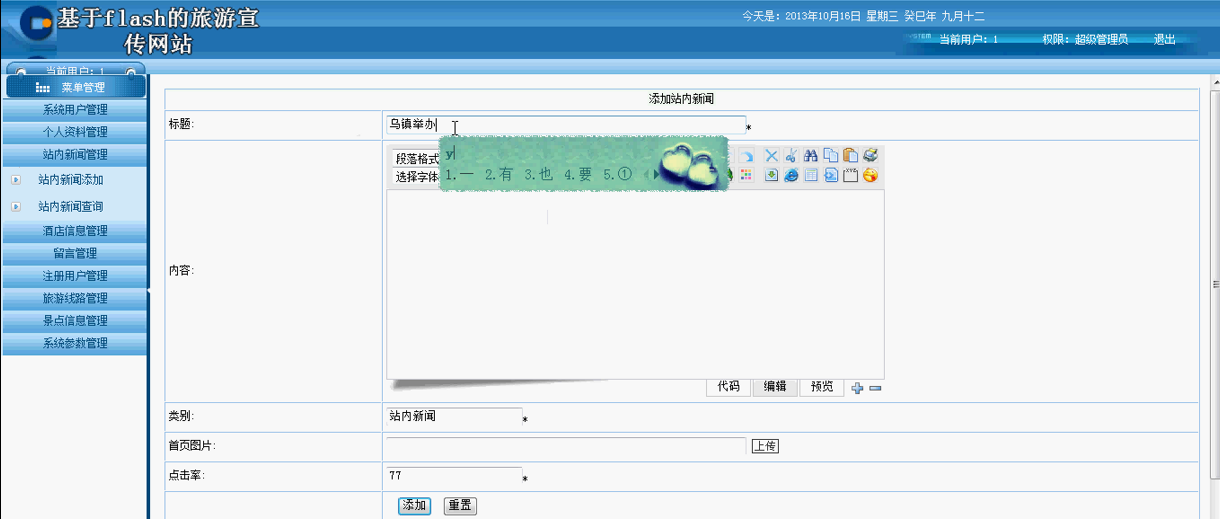The width and height of the screenshot is (1220, 519).
Task: Click the 点击率 hit count field
Action: click(454, 476)
